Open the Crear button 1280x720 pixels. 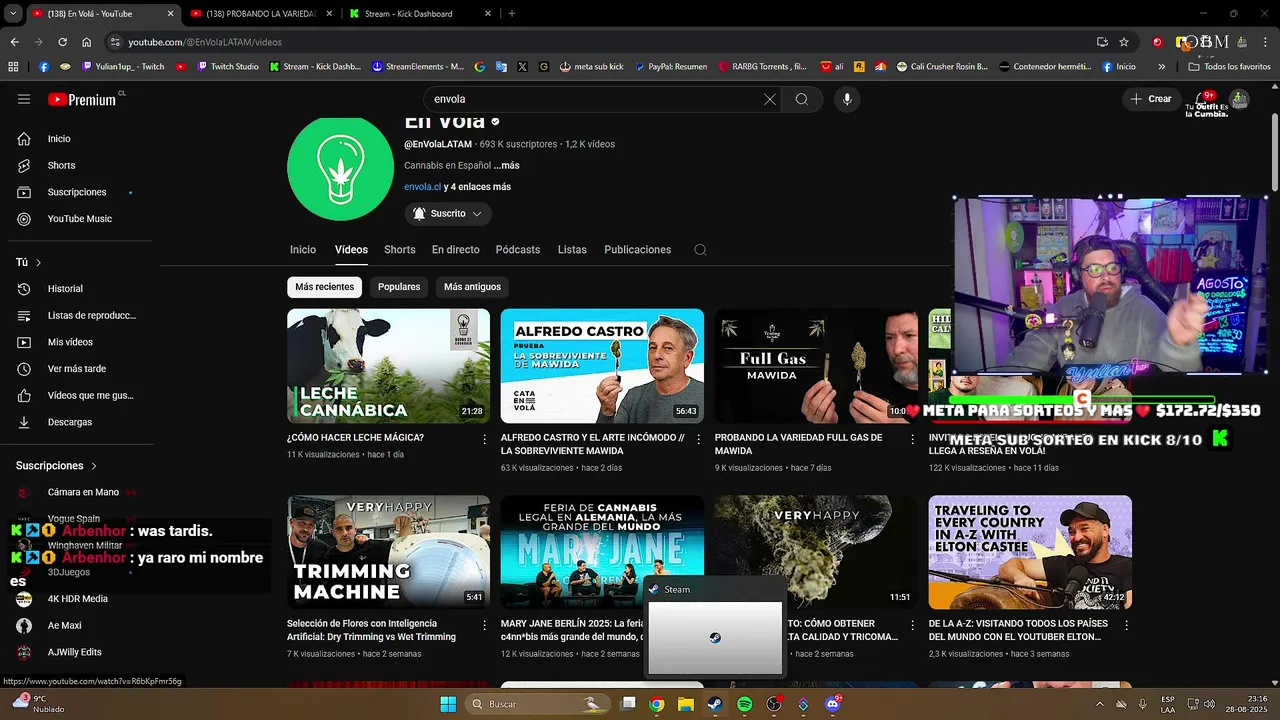point(1151,99)
